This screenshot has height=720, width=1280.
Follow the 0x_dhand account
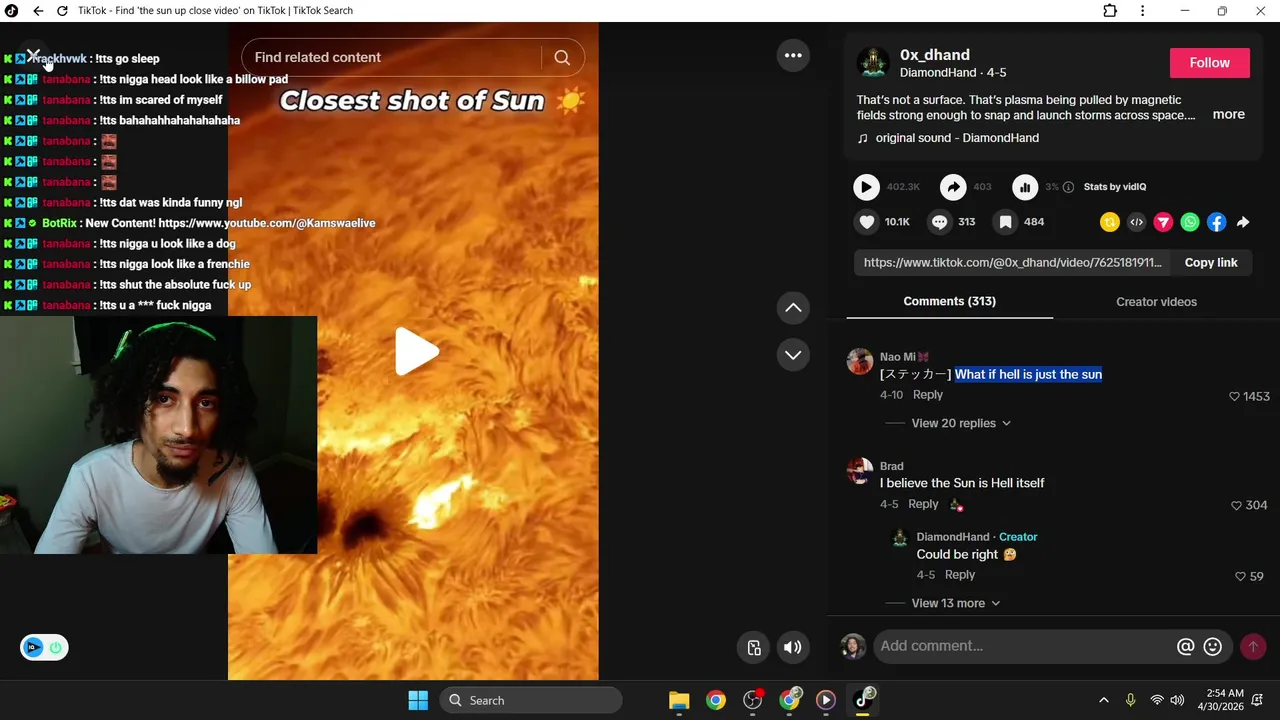[1209, 63]
